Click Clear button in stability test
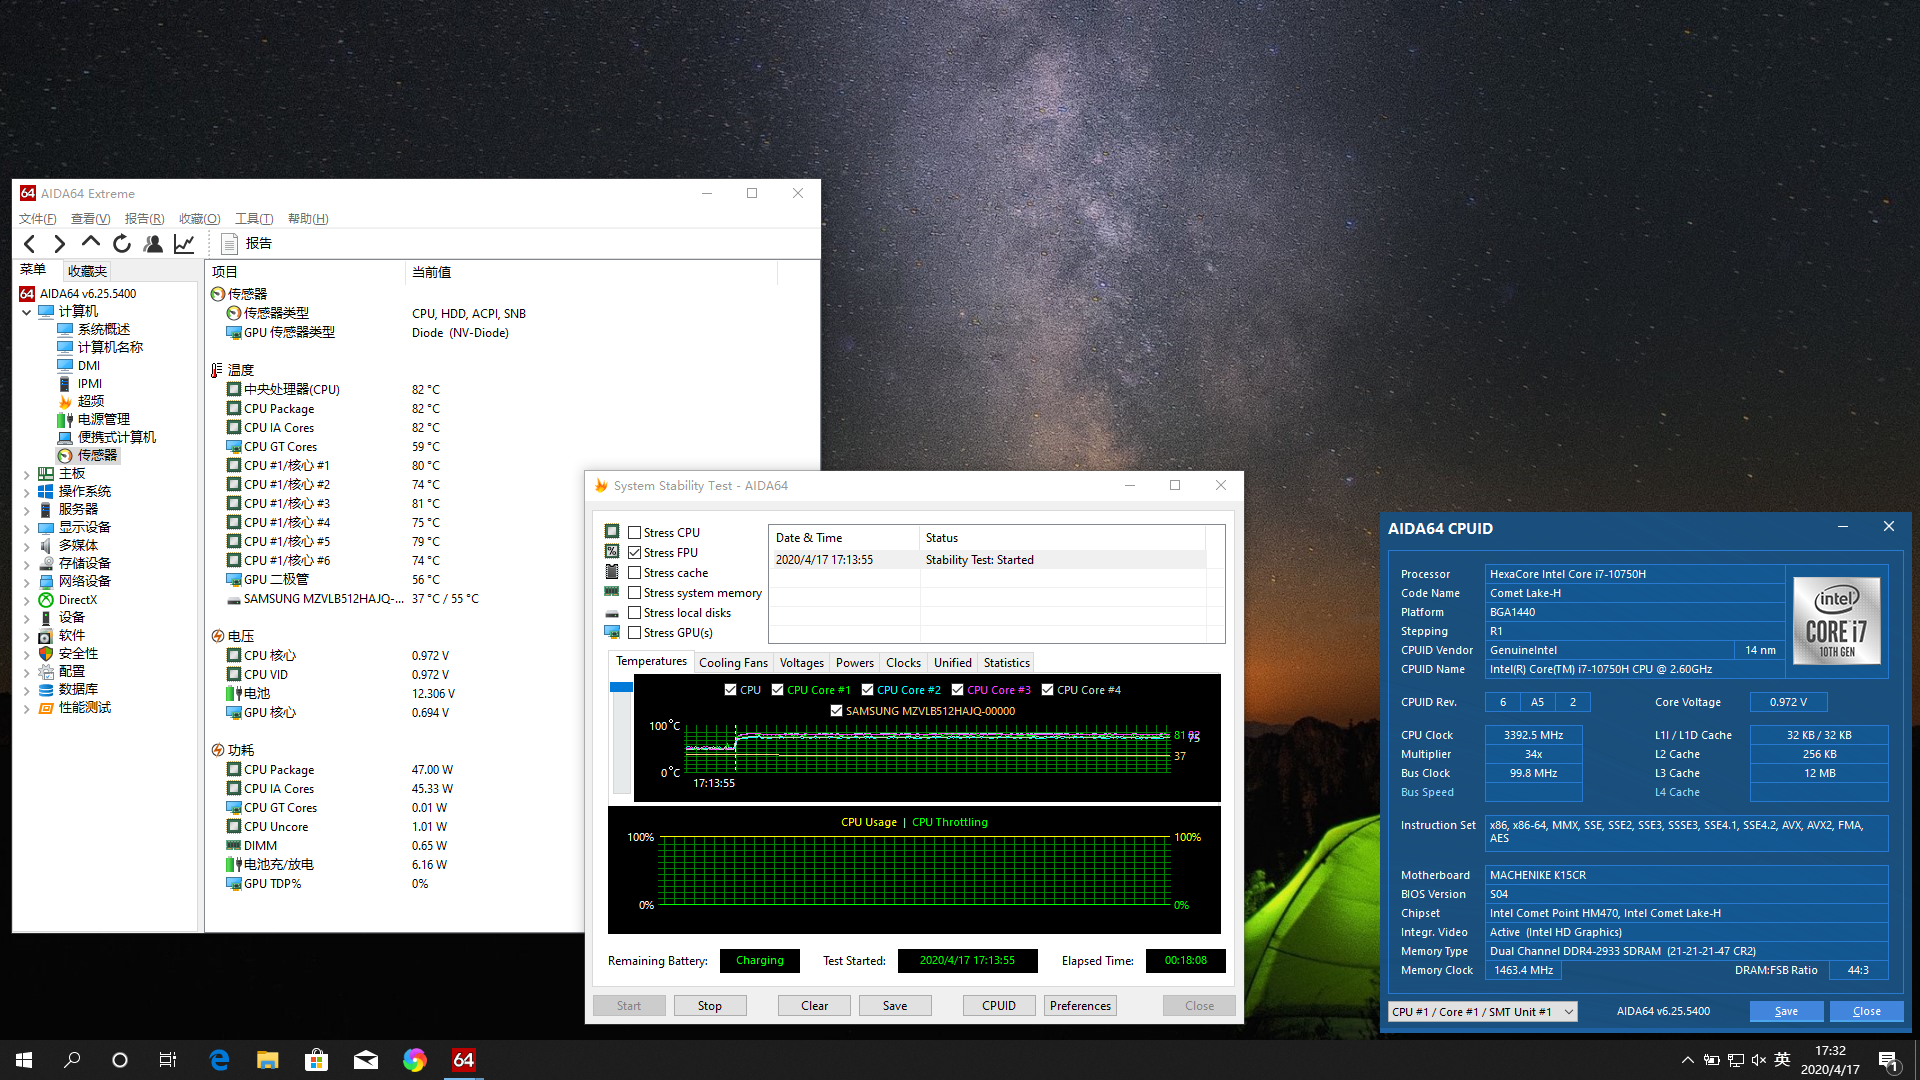The width and height of the screenshot is (1920, 1080). (x=814, y=1006)
